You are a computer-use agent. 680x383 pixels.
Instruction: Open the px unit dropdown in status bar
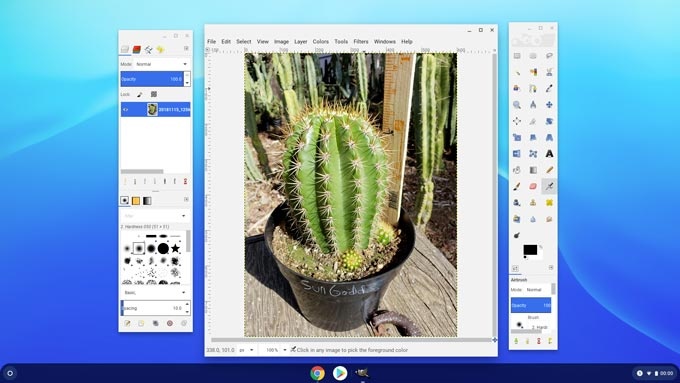(x=246, y=350)
